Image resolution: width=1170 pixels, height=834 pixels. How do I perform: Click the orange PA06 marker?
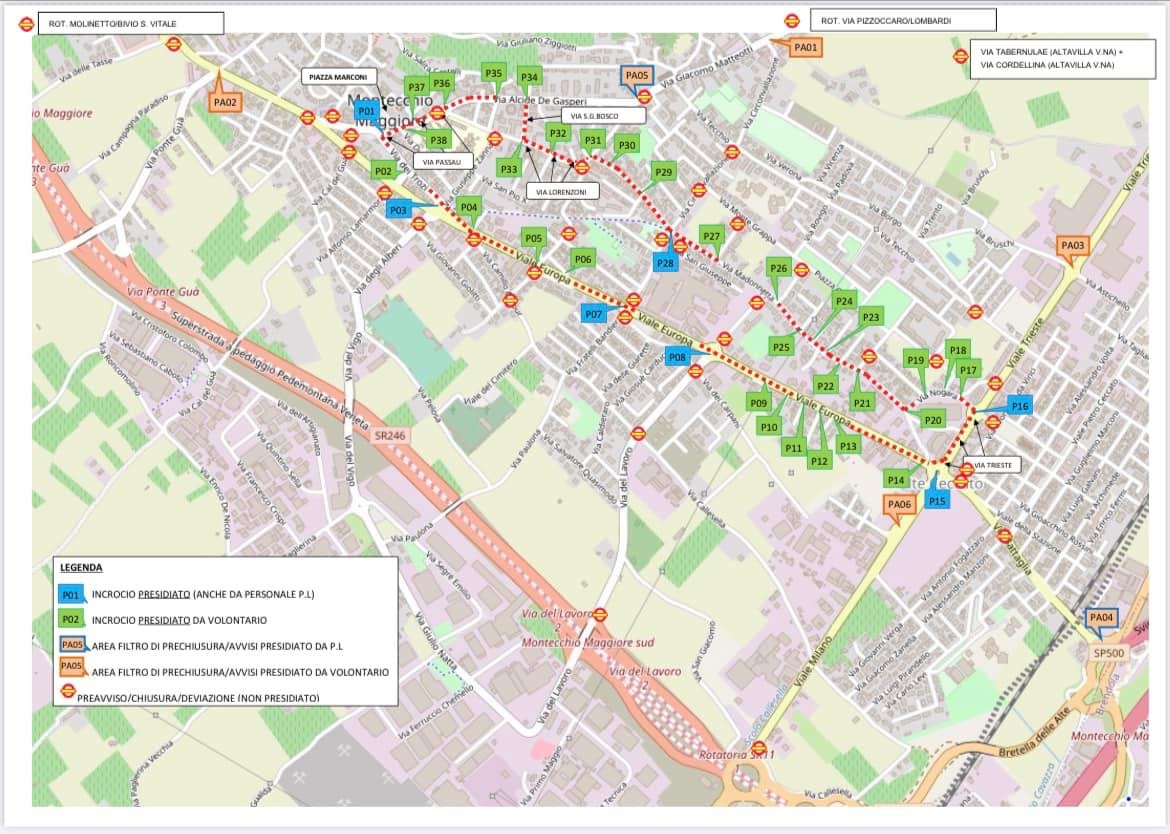point(900,504)
